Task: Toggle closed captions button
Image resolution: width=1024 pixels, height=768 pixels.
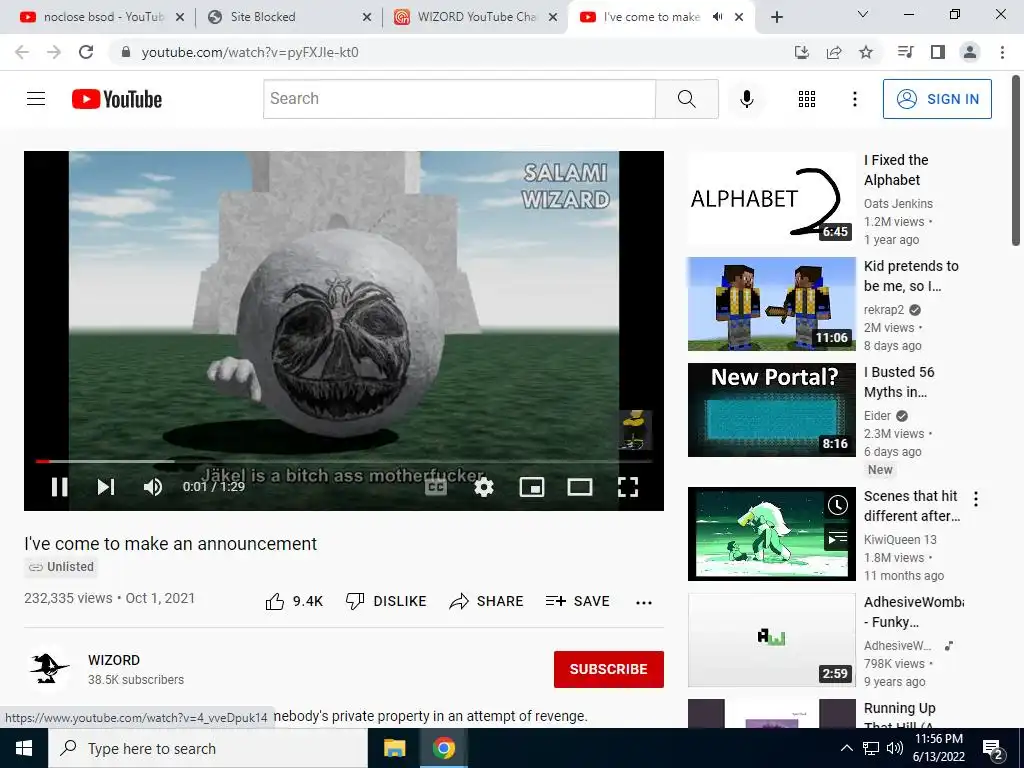Action: pyautogui.click(x=436, y=487)
